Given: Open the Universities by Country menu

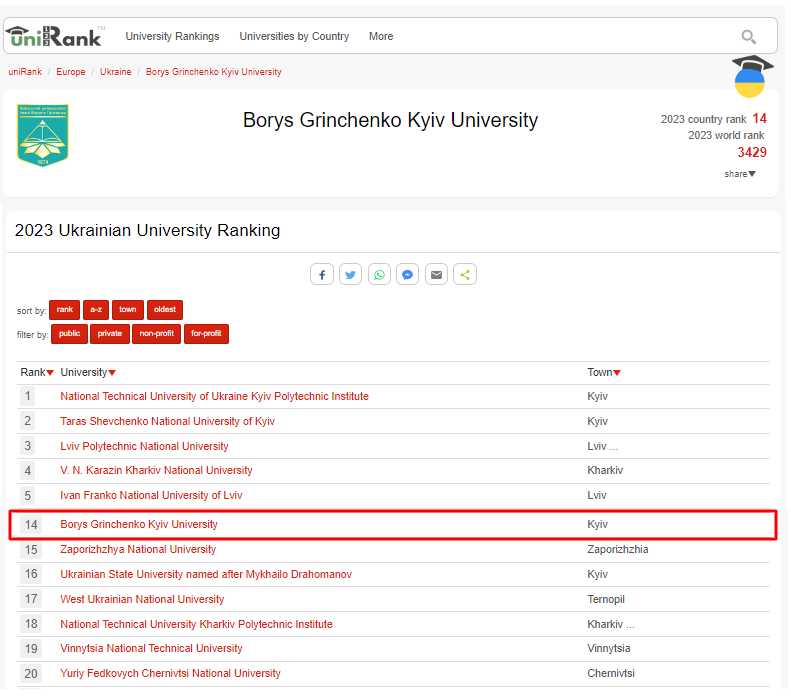Looking at the screenshot, I should [x=294, y=37].
